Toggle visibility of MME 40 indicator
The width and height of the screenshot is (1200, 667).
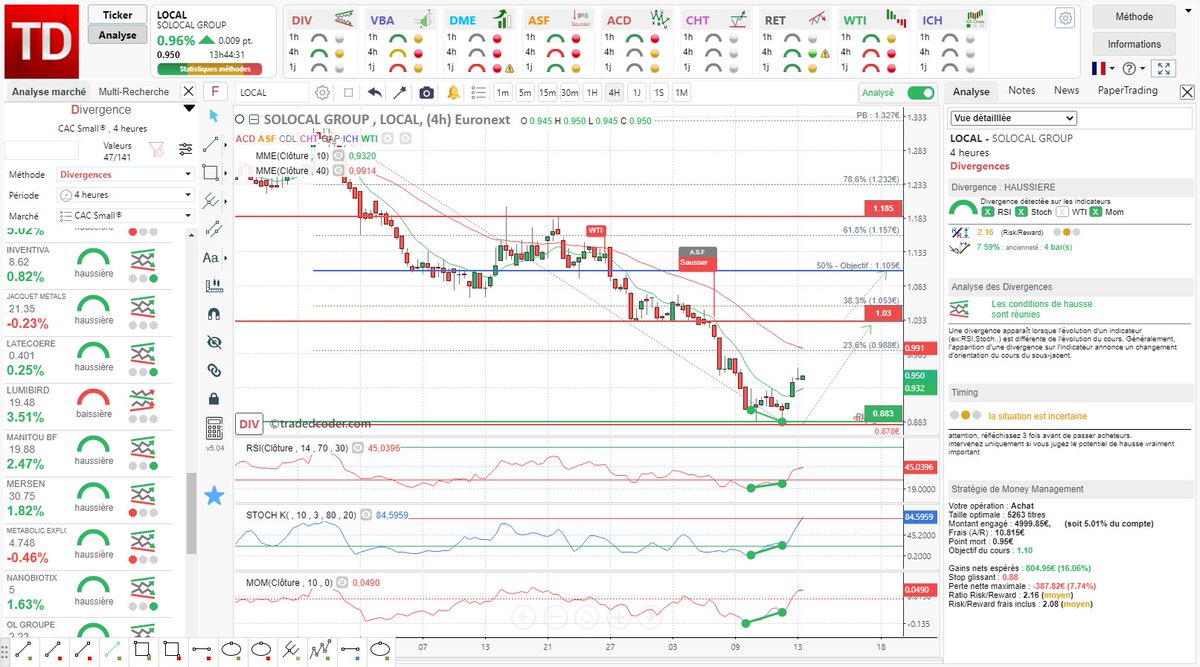click(x=339, y=171)
